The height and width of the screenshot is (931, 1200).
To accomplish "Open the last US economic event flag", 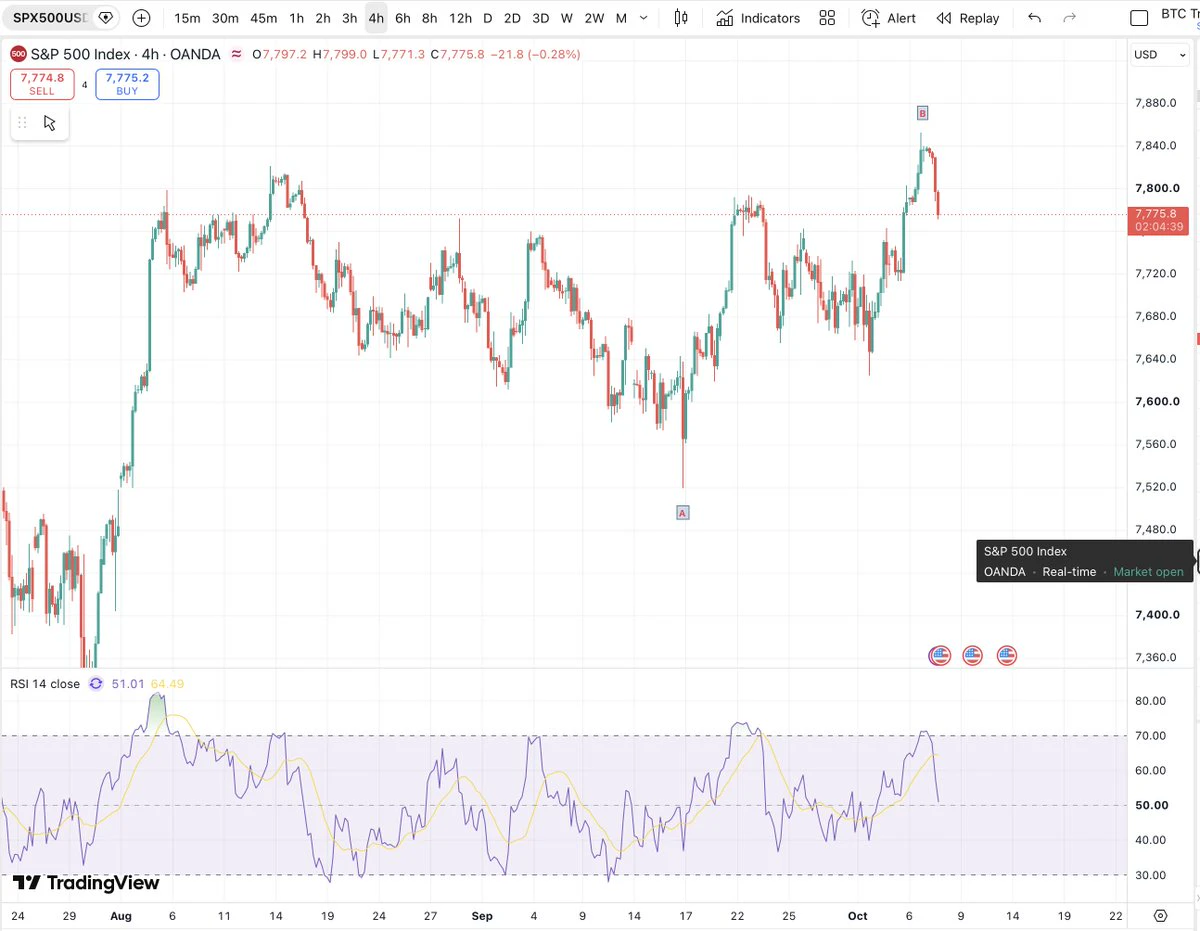I will (1007, 656).
